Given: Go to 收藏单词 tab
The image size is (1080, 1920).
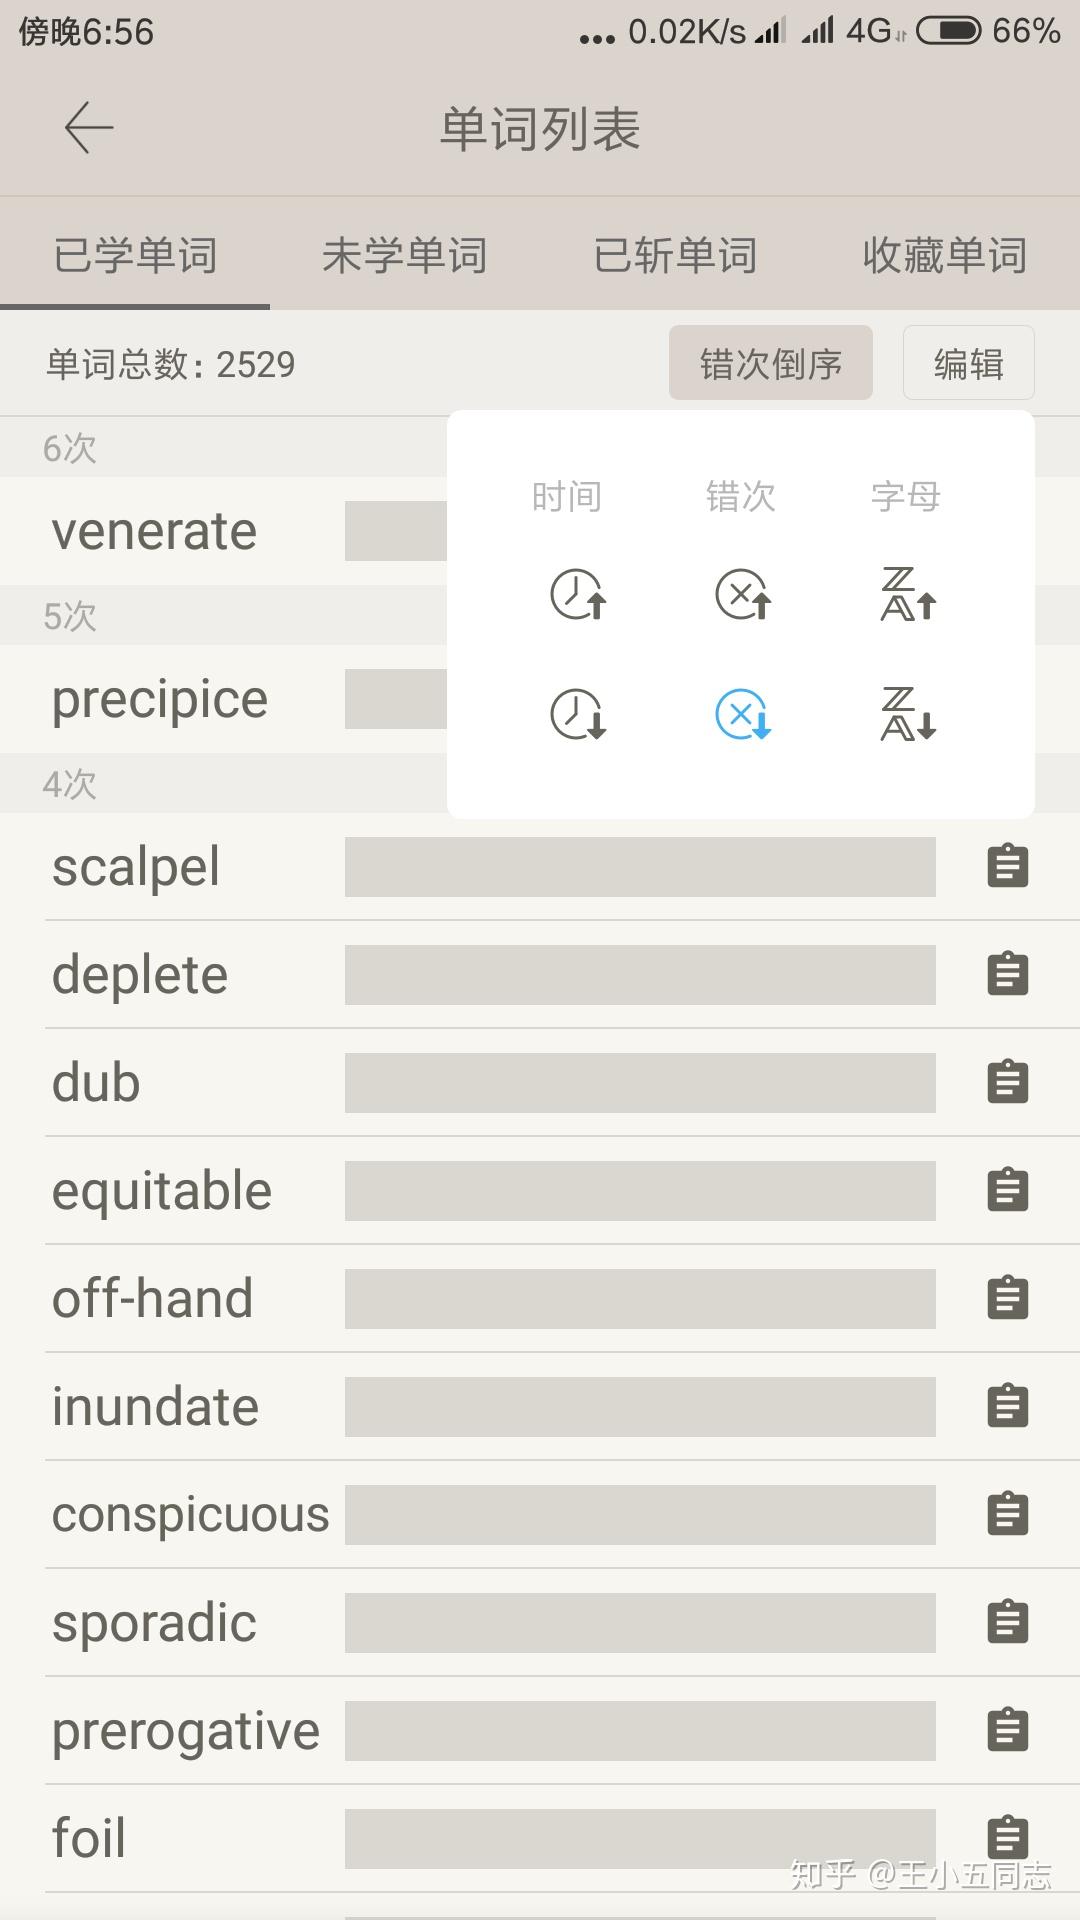Looking at the screenshot, I should (944, 256).
